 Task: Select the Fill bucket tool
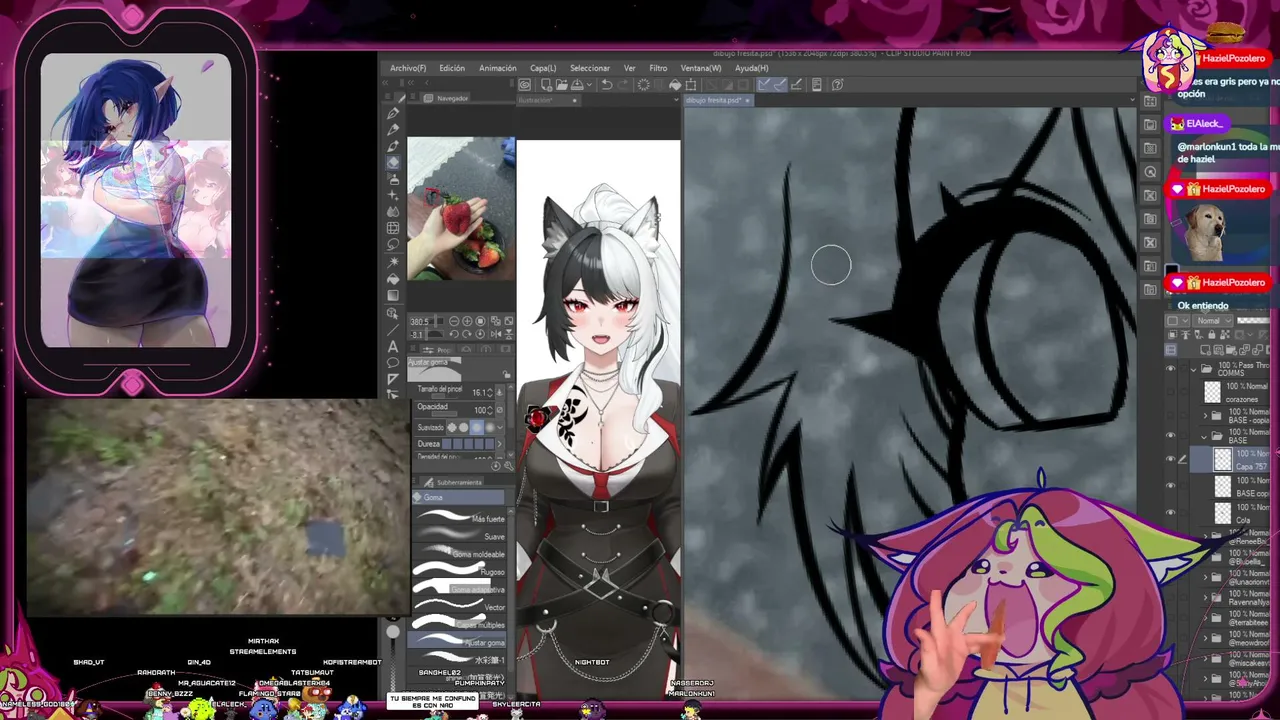(393, 278)
